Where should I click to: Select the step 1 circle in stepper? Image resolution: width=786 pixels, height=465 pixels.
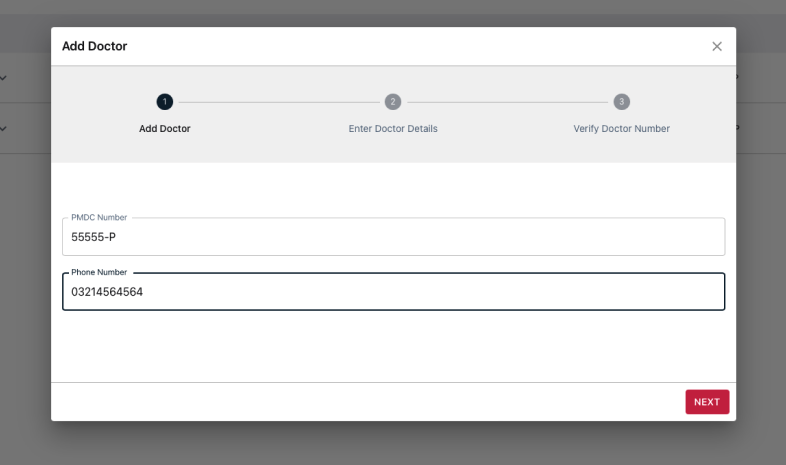click(164, 102)
